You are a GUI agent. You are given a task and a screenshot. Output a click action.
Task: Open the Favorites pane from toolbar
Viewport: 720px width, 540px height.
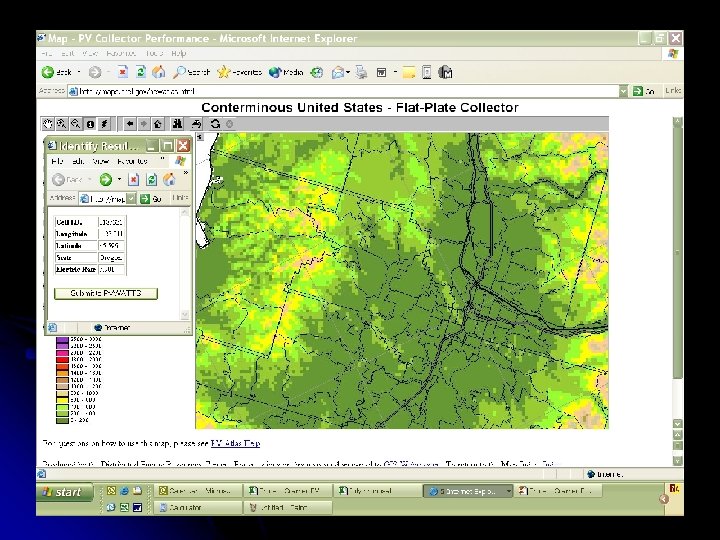pos(240,72)
